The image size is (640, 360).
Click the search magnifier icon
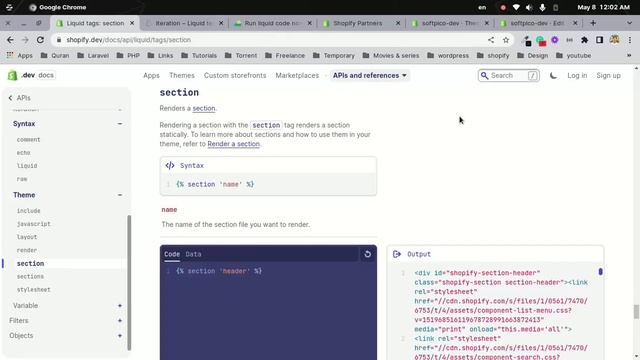[484, 76]
